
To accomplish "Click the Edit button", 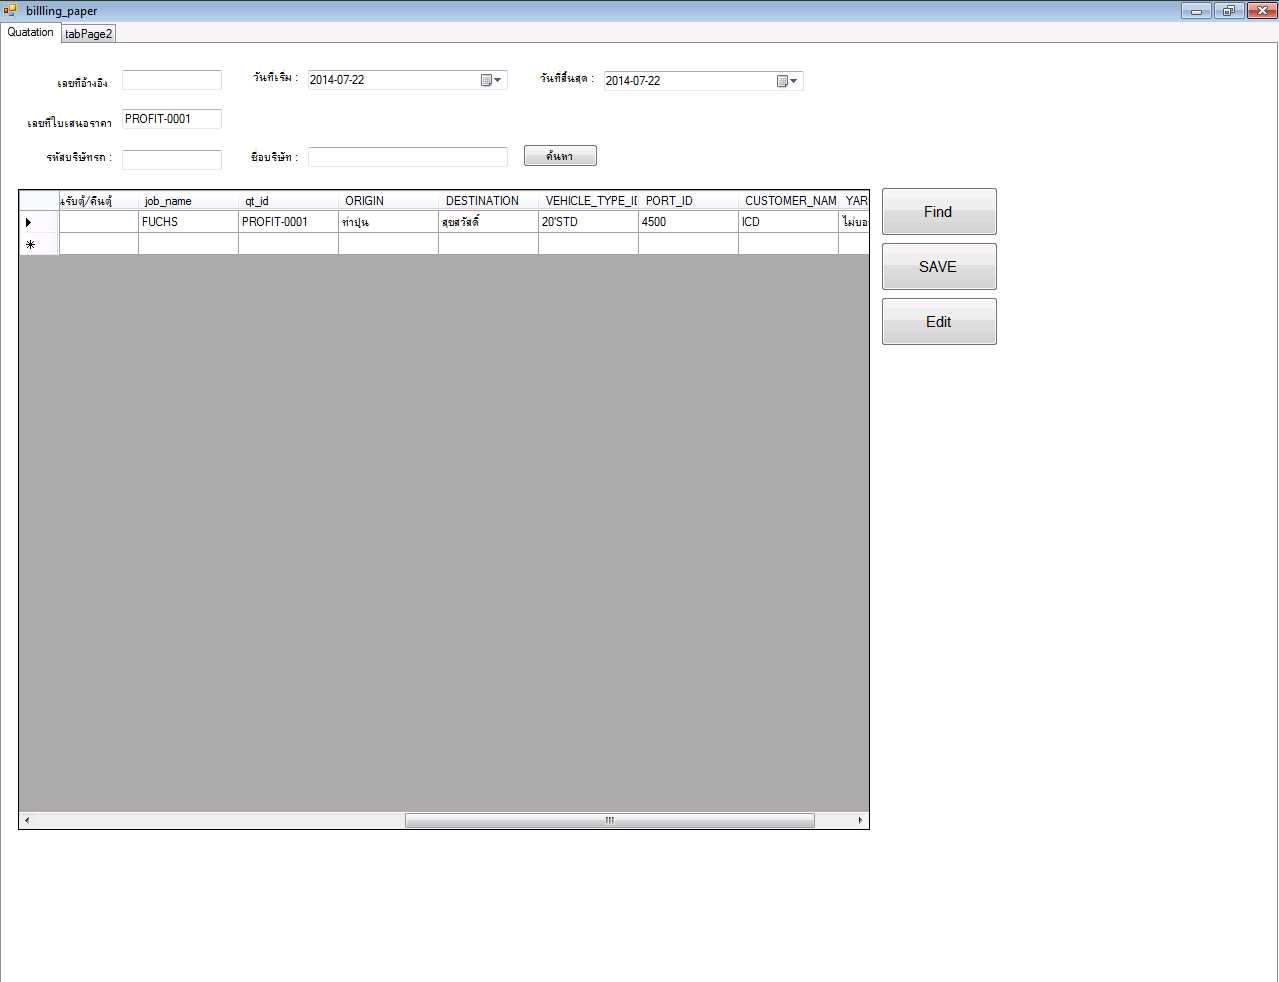I will [x=939, y=322].
